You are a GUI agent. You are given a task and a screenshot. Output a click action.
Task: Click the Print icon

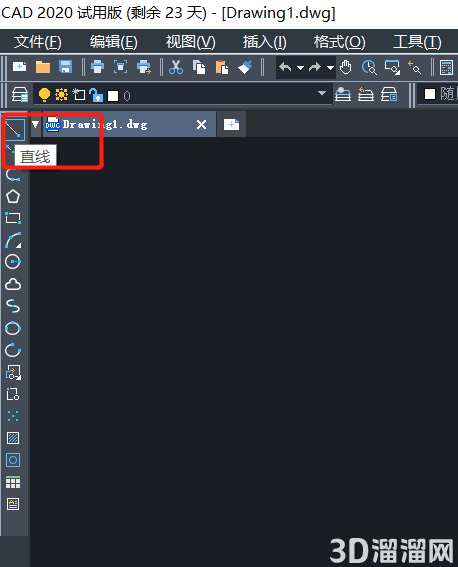(x=98, y=67)
